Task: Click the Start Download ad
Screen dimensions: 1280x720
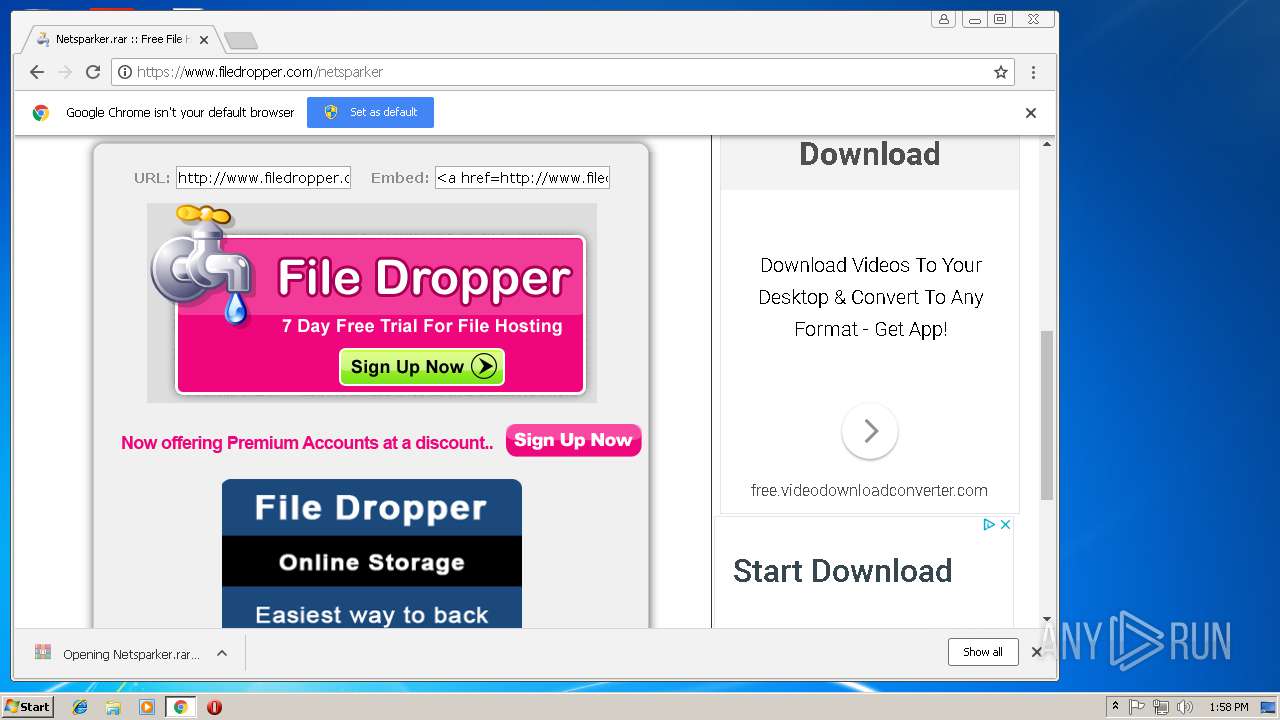Action: click(x=842, y=571)
